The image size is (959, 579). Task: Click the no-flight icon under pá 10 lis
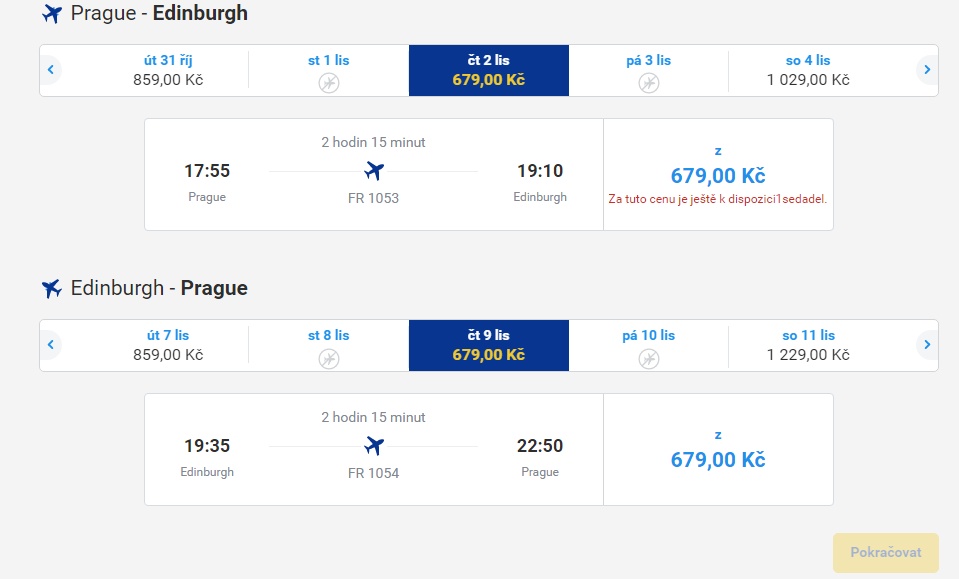tap(648, 358)
